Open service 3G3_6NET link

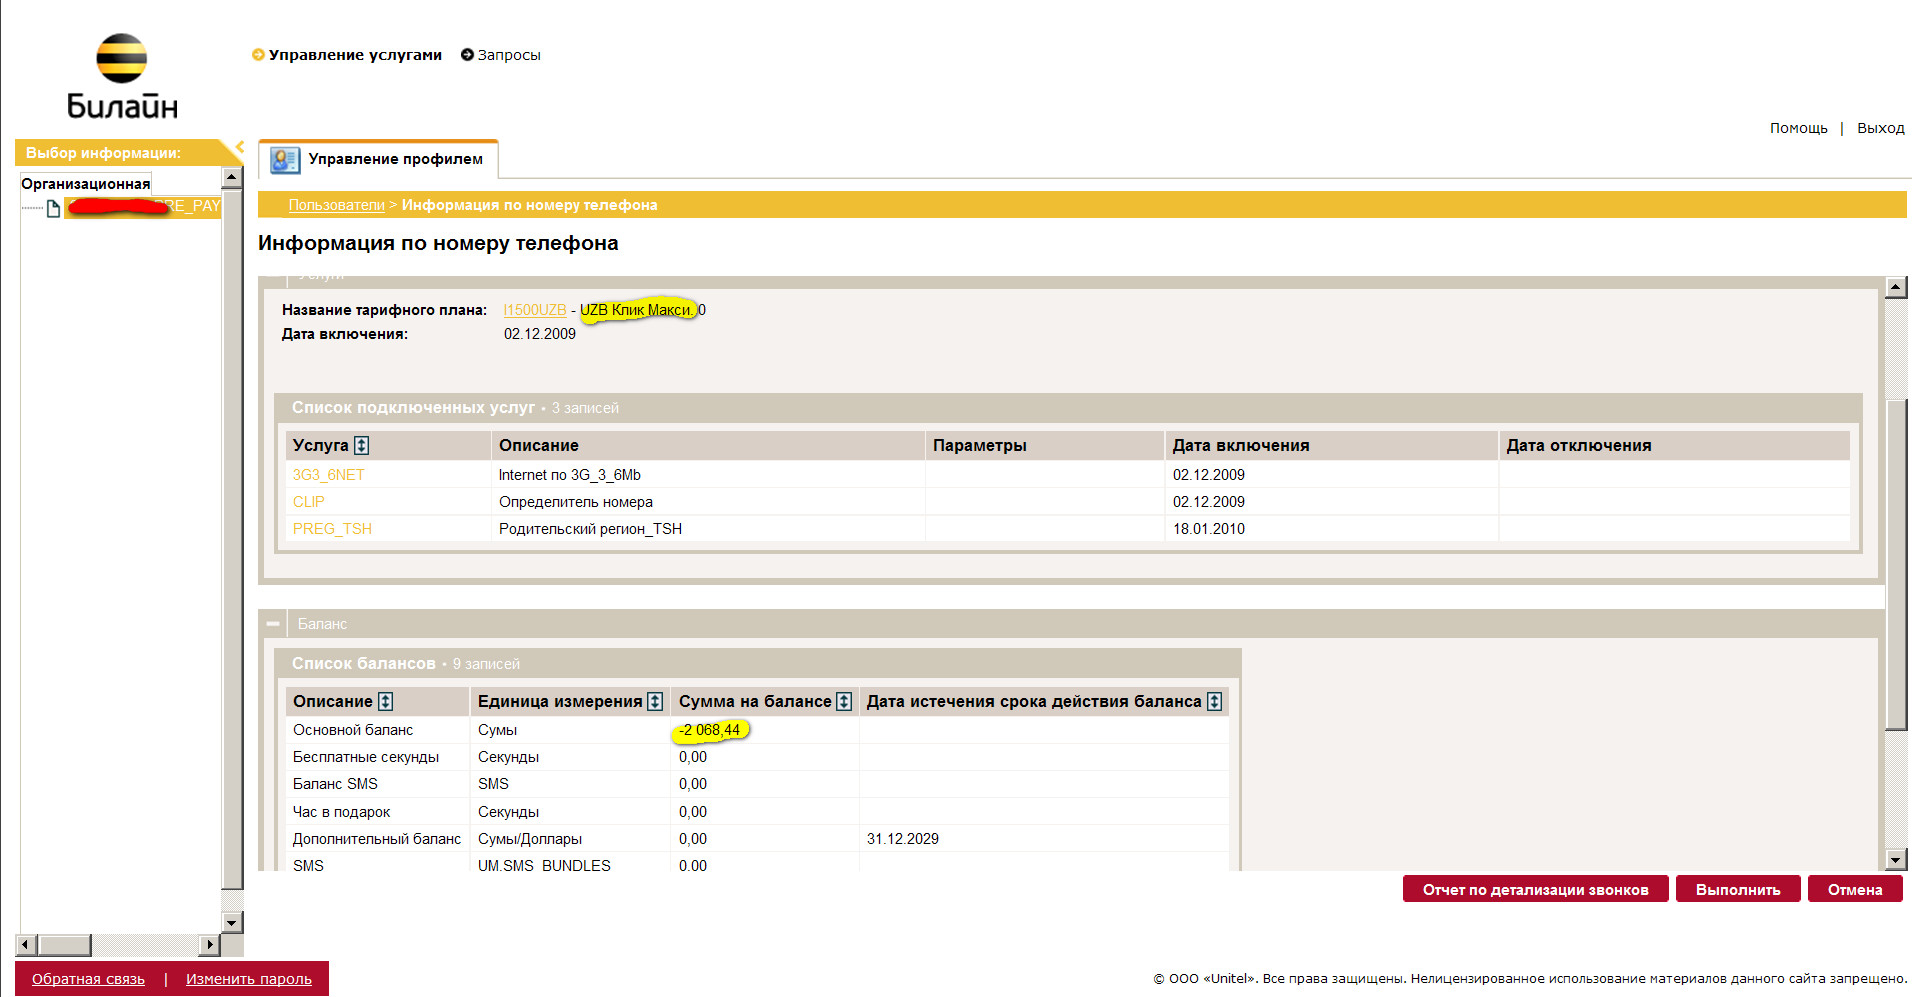coord(328,475)
